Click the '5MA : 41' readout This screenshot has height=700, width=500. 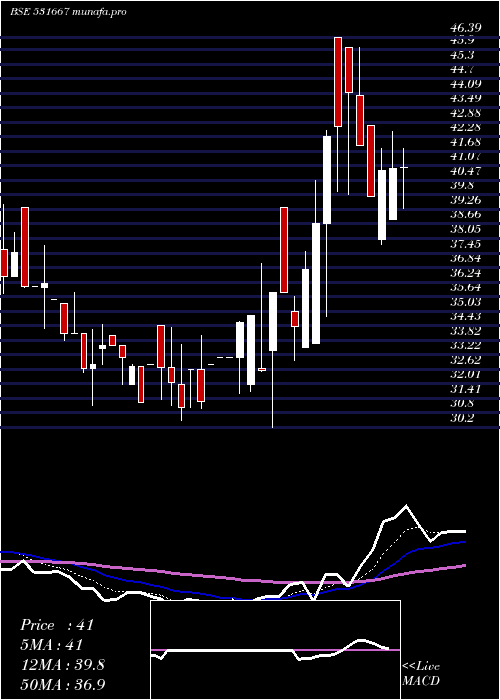tap(52, 645)
